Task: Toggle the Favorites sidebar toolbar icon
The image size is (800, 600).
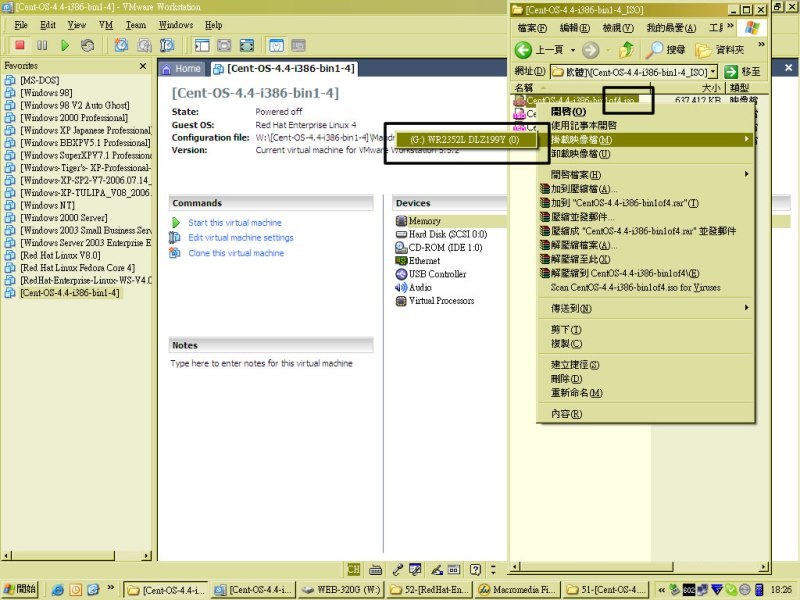Action: click(202, 45)
